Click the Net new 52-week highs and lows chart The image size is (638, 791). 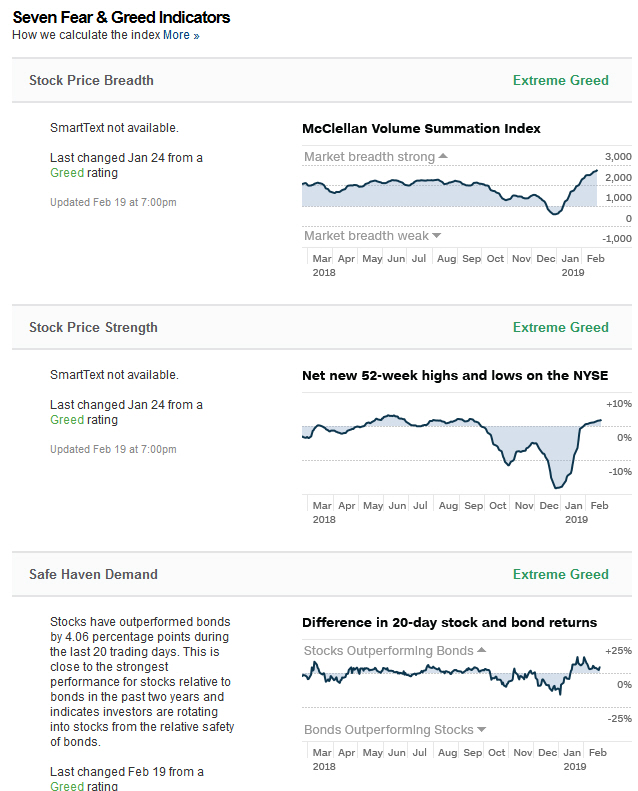(450, 440)
